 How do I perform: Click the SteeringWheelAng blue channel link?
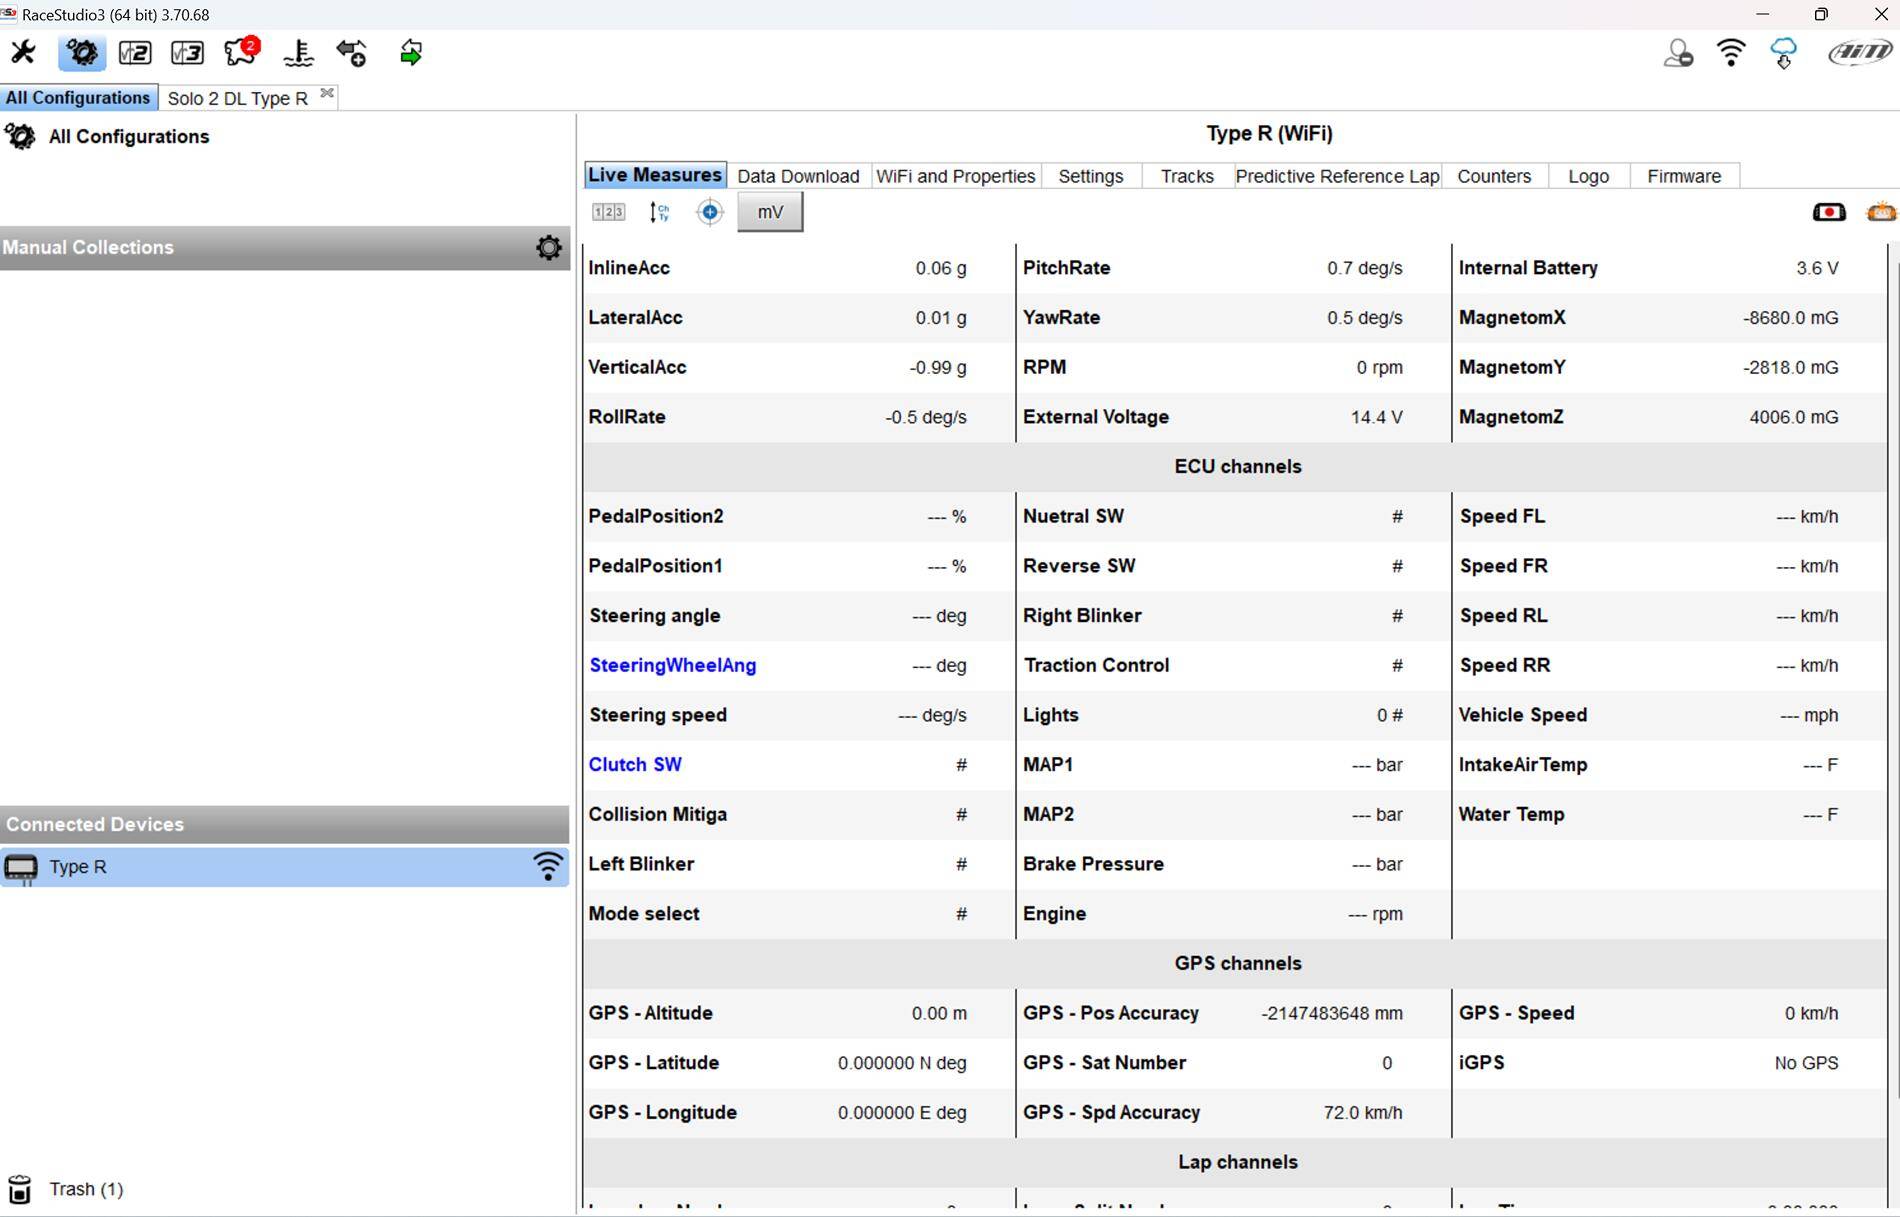pyautogui.click(x=672, y=665)
